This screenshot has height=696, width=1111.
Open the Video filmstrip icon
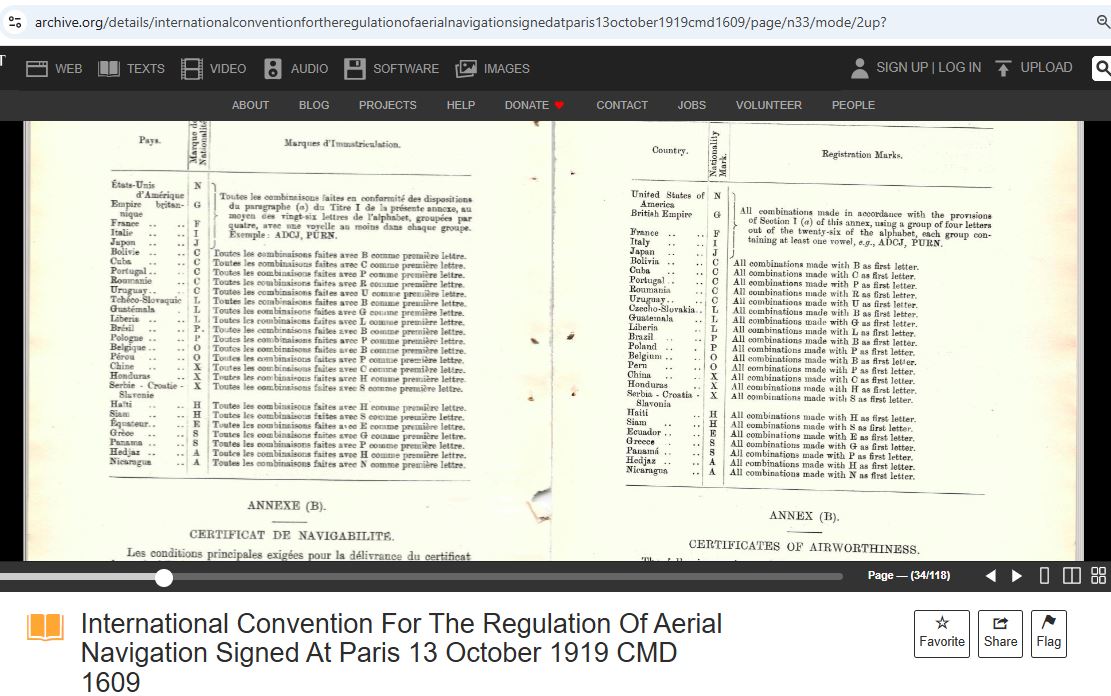point(191,69)
